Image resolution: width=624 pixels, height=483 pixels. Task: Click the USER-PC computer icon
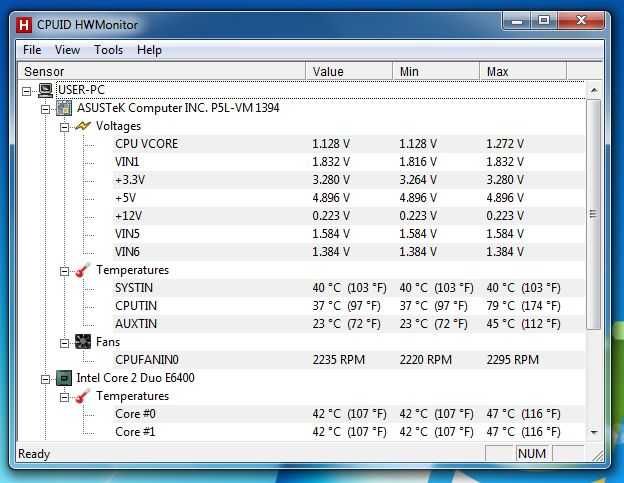[45, 90]
